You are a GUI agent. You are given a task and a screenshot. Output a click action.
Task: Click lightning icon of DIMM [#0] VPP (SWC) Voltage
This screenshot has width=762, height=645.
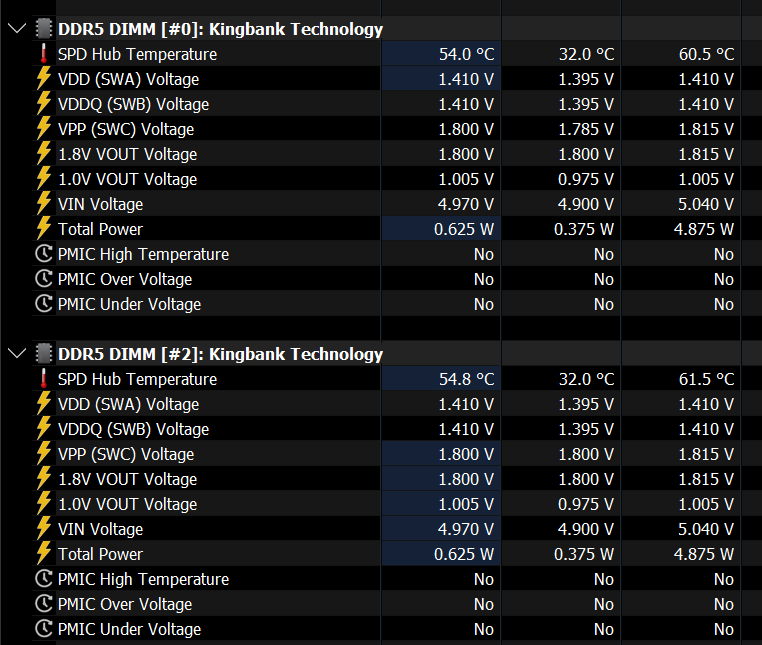click(44, 129)
